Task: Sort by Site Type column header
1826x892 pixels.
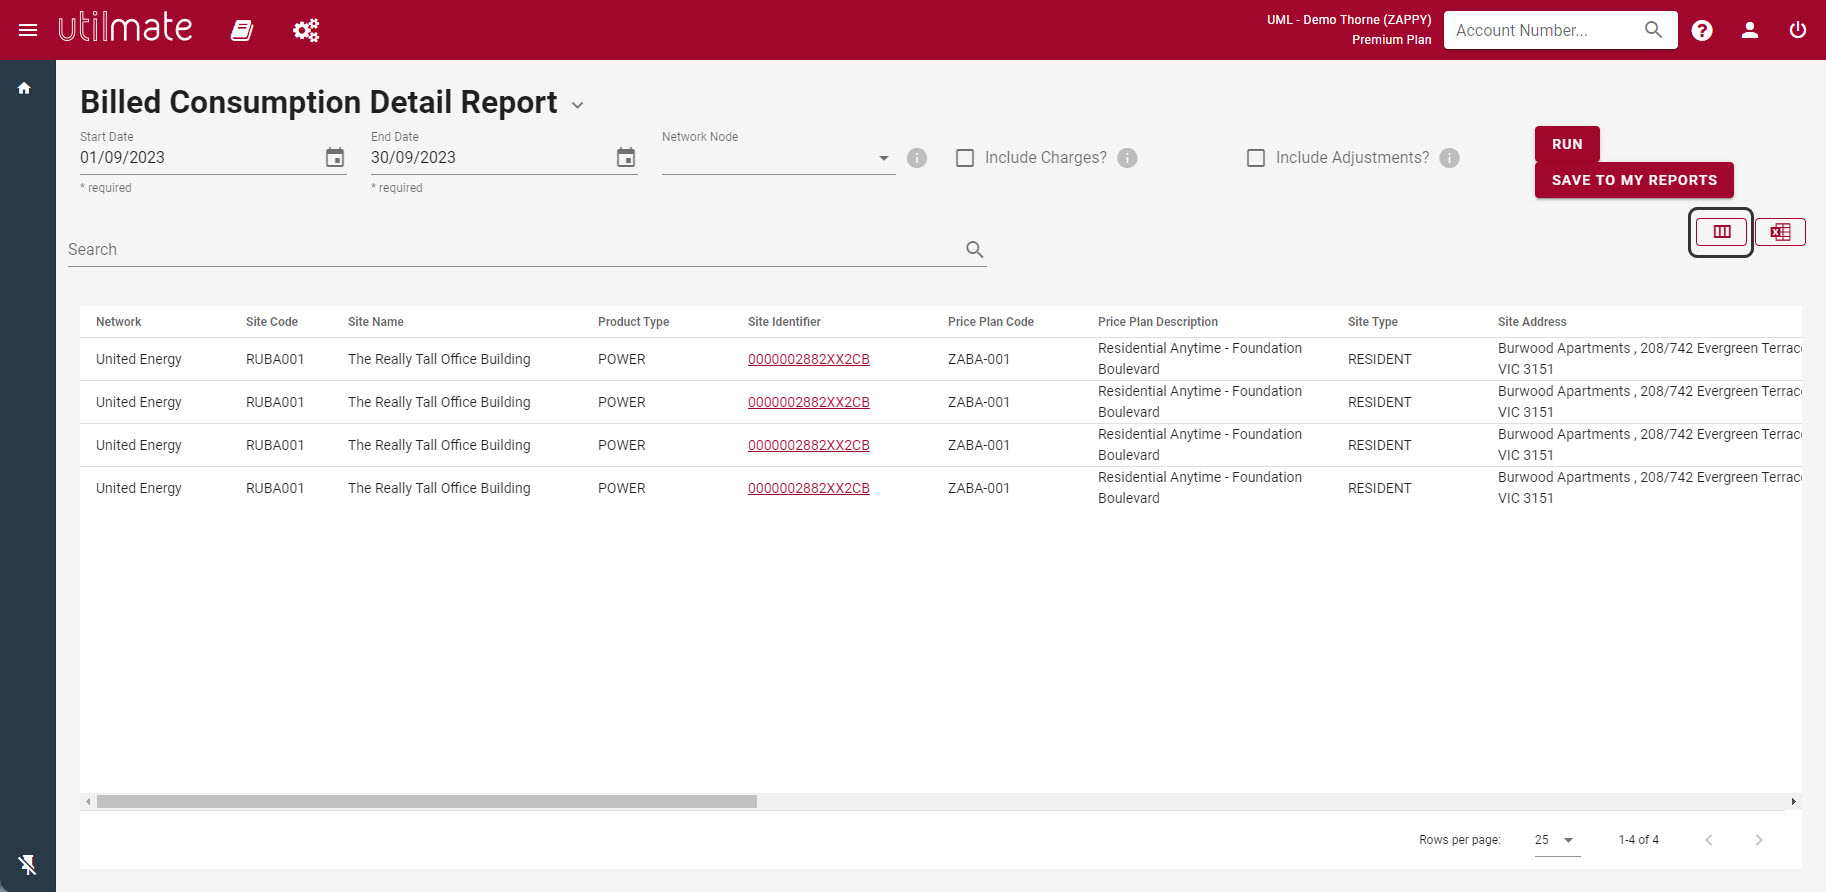Action: (x=1373, y=322)
